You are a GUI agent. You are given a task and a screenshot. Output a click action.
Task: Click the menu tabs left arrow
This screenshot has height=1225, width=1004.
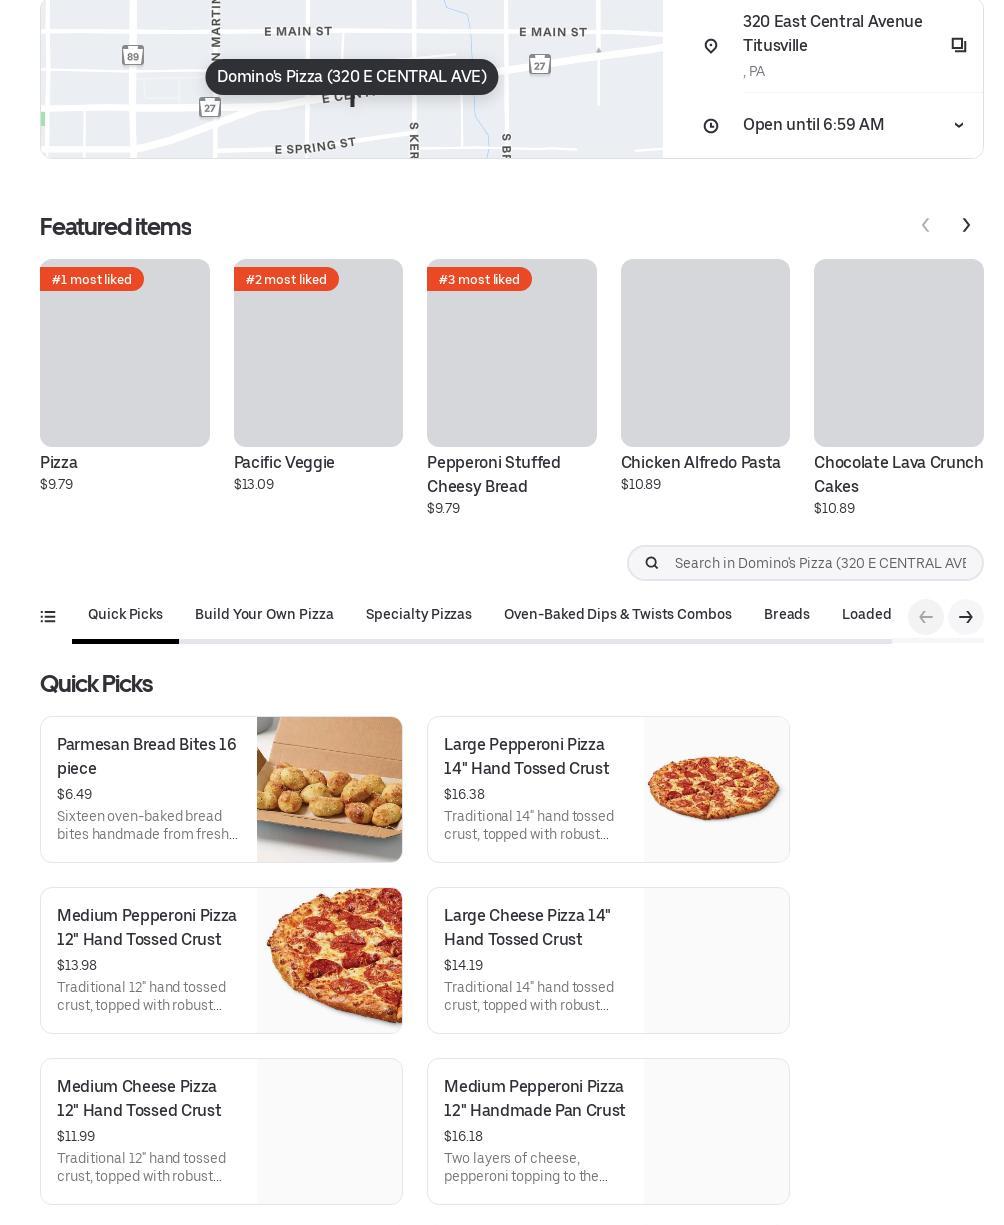pyautogui.click(x=926, y=617)
